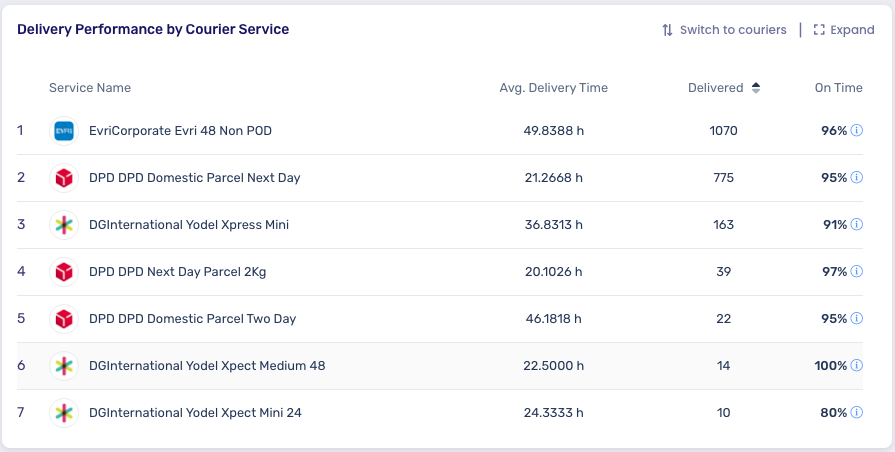Open the info icon beside 80% on time

point(856,412)
